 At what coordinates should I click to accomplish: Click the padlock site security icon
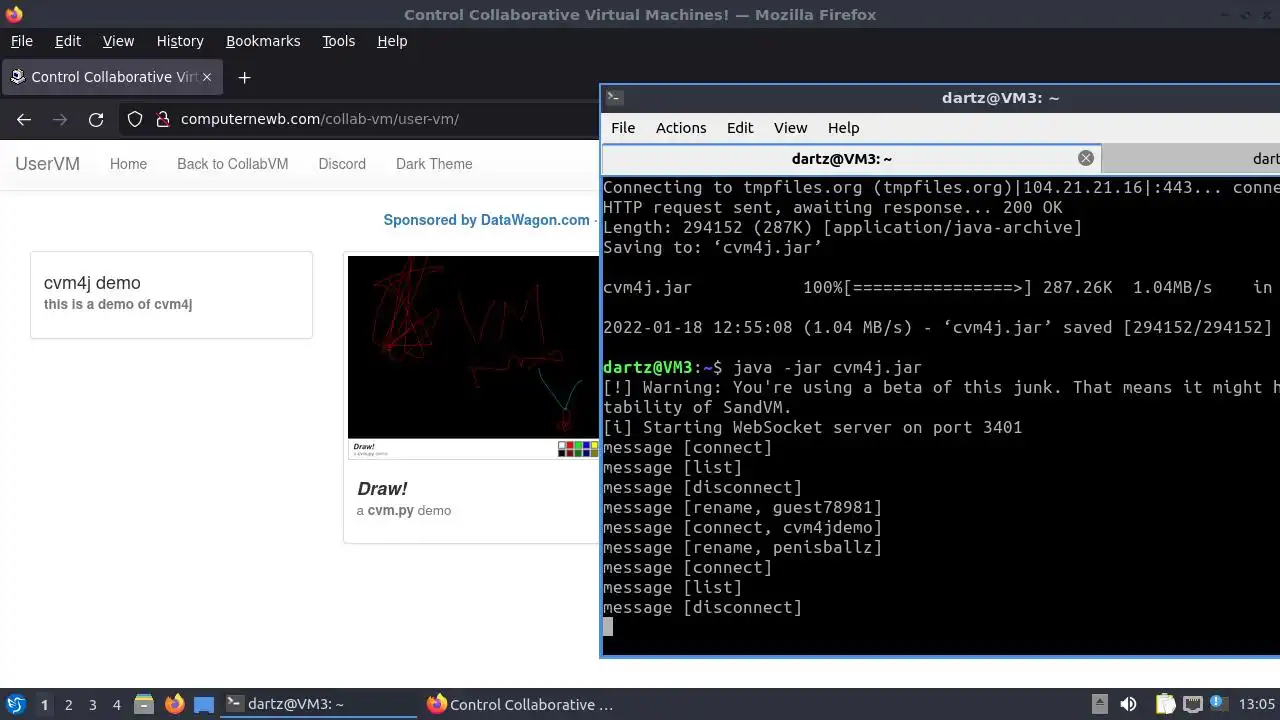point(163,119)
